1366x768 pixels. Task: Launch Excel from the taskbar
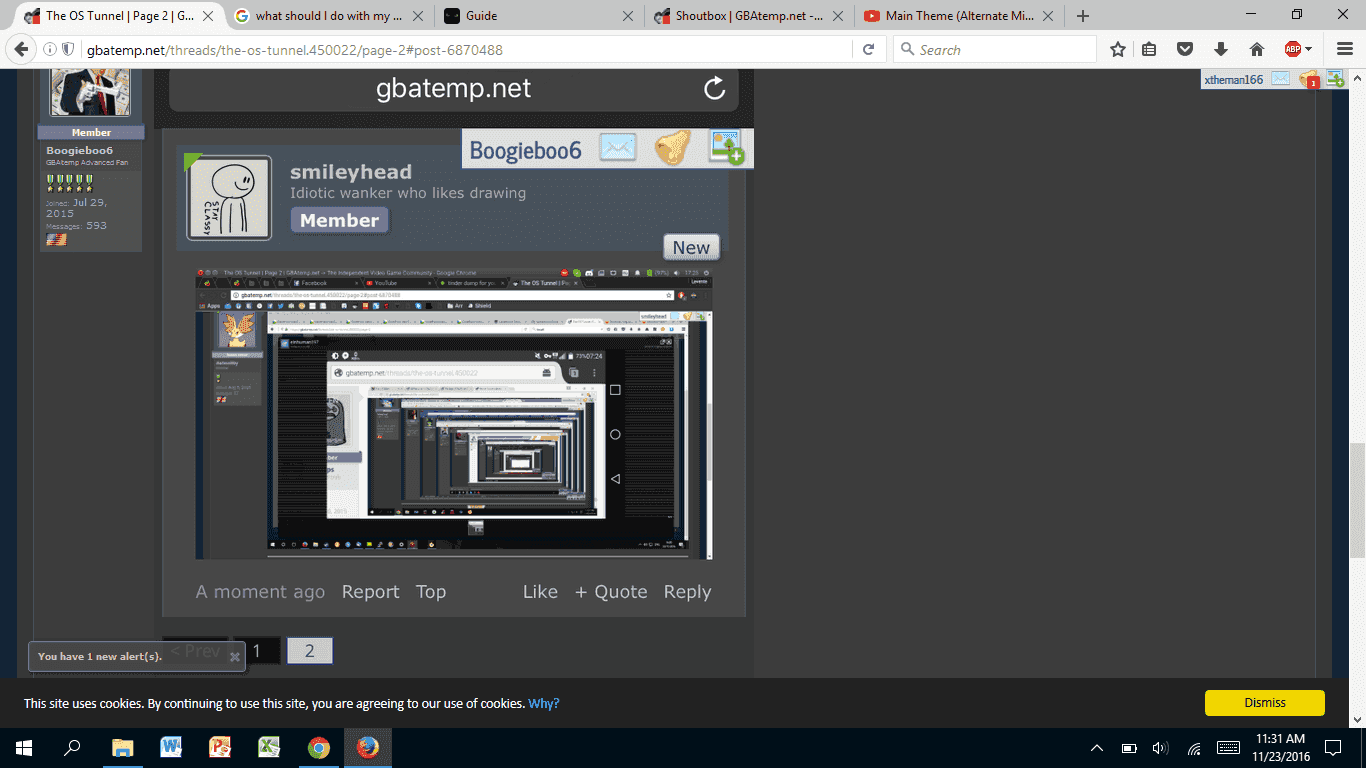coord(269,747)
